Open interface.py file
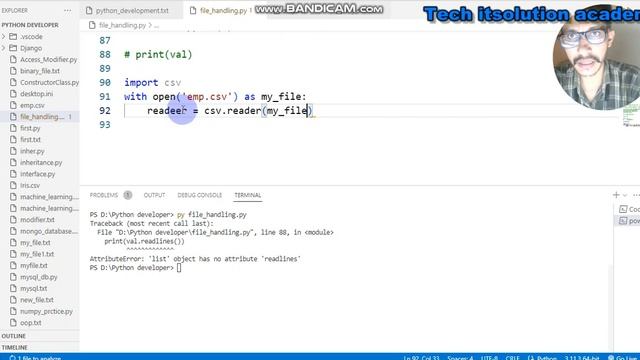 coord(38,174)
